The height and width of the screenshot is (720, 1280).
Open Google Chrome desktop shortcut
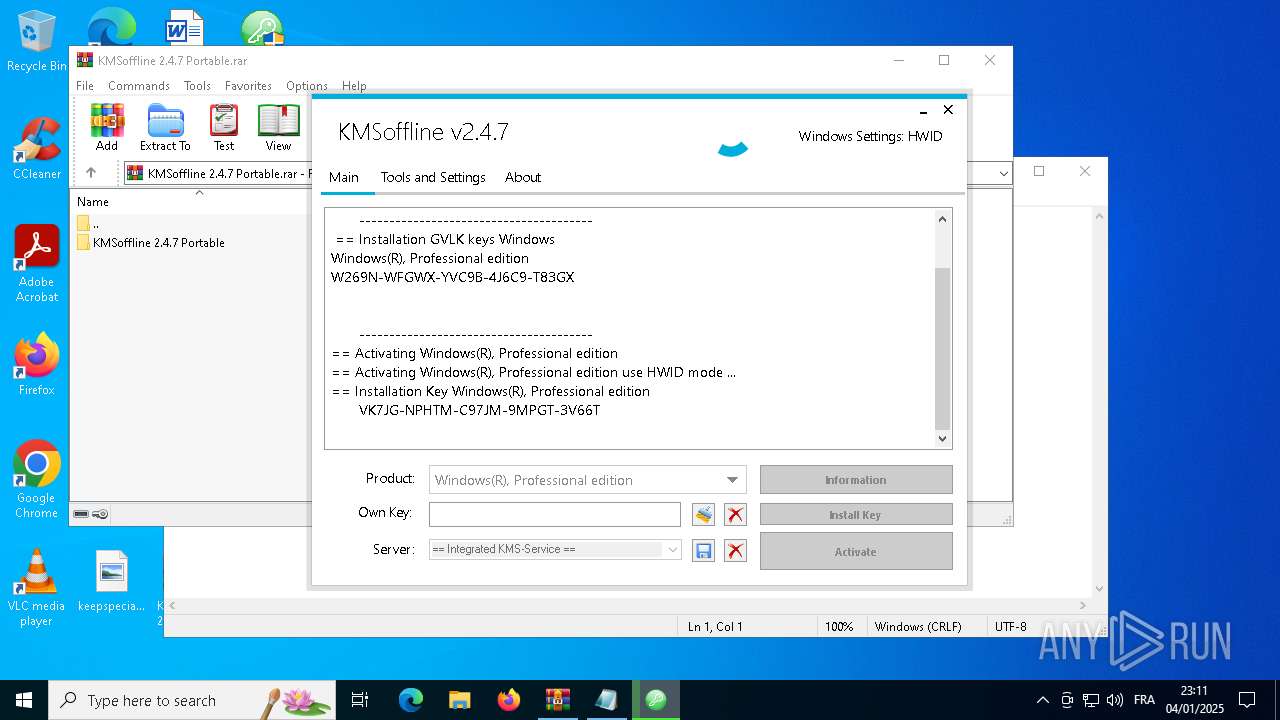36,480
